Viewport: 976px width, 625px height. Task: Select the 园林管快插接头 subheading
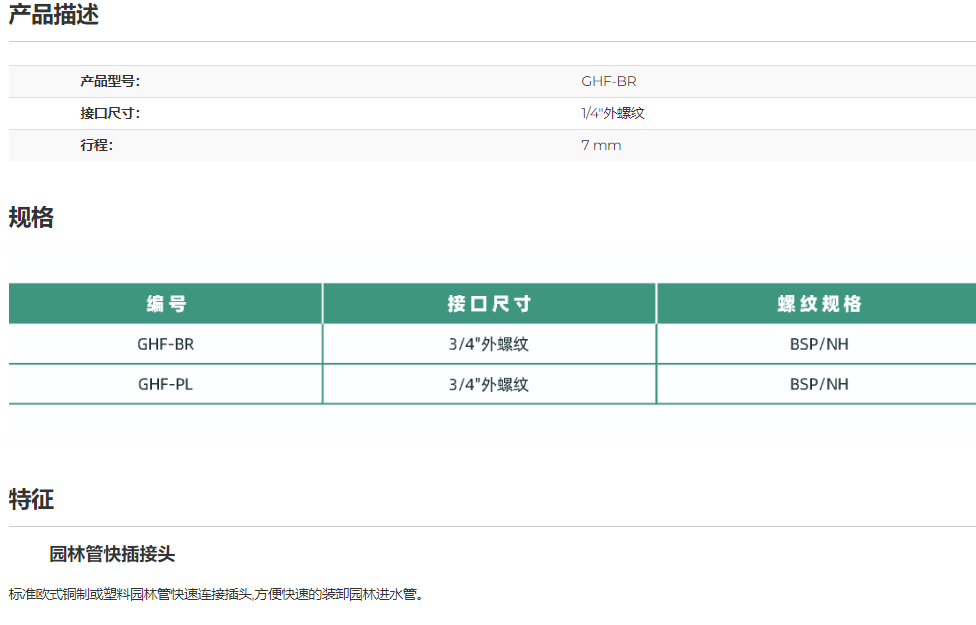112,554
